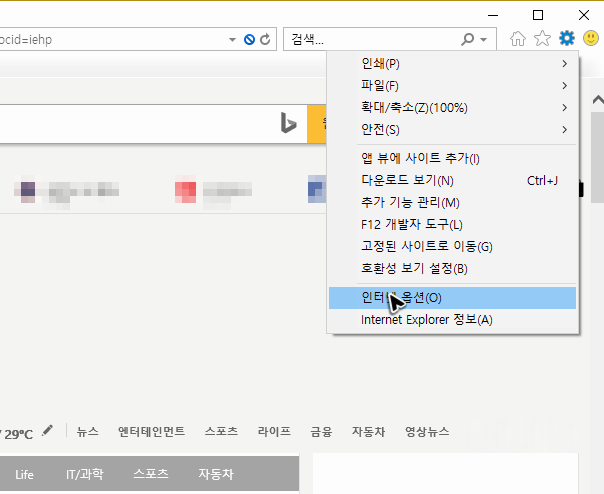Viewport: 604px width, 494px height.
Task: Click the pencil edit icon beside 29°C
Action: tap(47, 430)
